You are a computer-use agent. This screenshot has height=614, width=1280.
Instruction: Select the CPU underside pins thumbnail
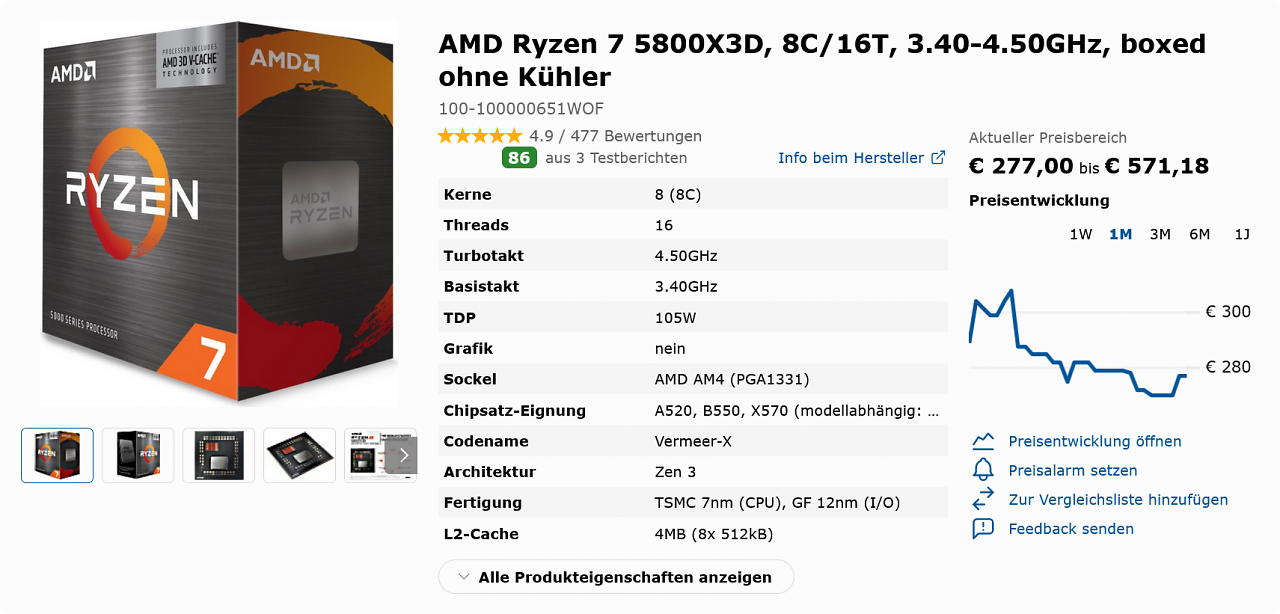pos(218,455)
